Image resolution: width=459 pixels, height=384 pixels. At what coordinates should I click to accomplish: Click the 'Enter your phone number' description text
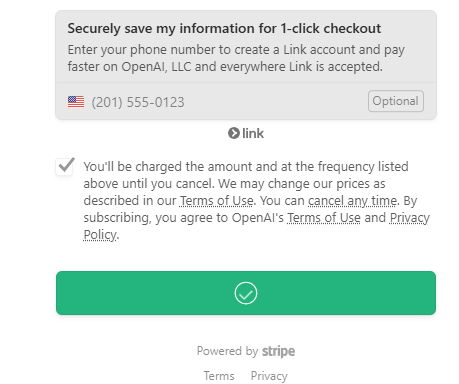coord(236,58)
